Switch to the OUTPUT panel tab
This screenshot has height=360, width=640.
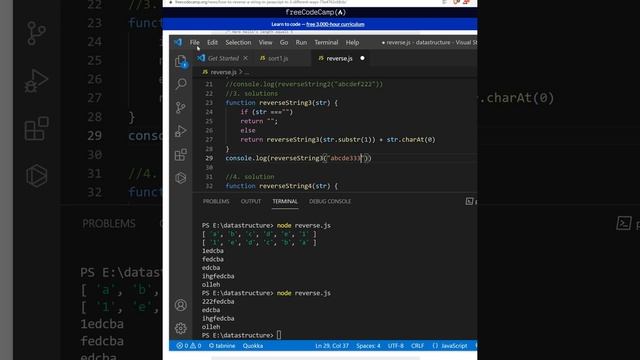click(x=251, y=201)
